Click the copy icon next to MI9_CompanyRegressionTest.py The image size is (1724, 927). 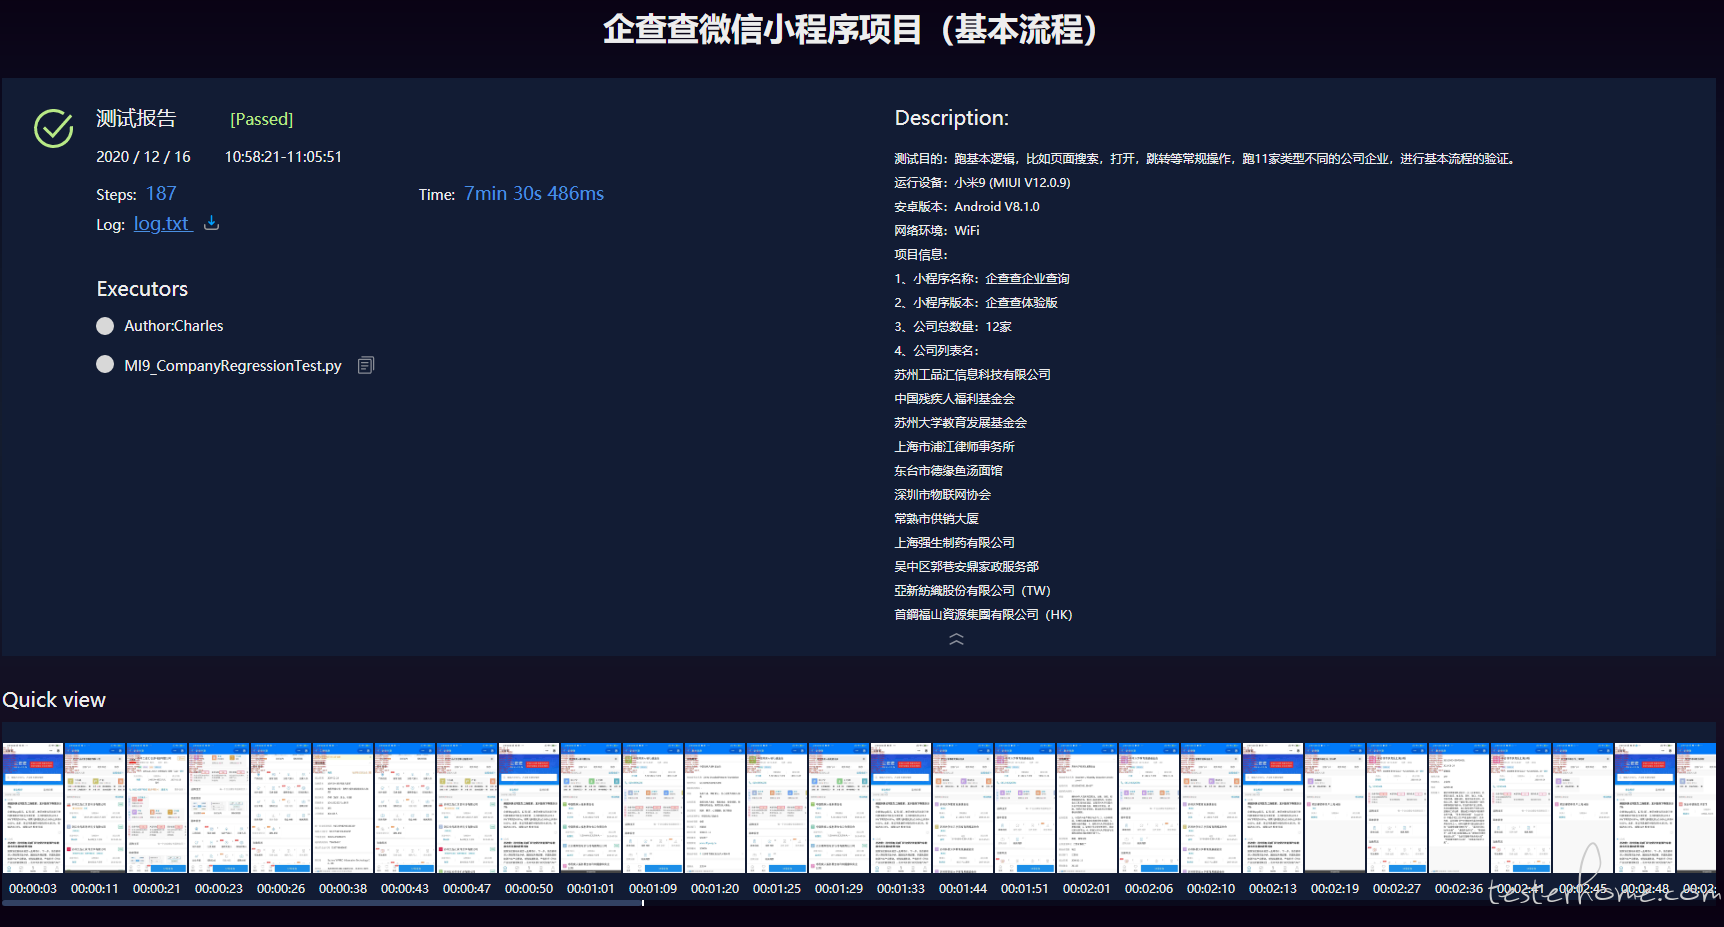(x=366, y=365)
